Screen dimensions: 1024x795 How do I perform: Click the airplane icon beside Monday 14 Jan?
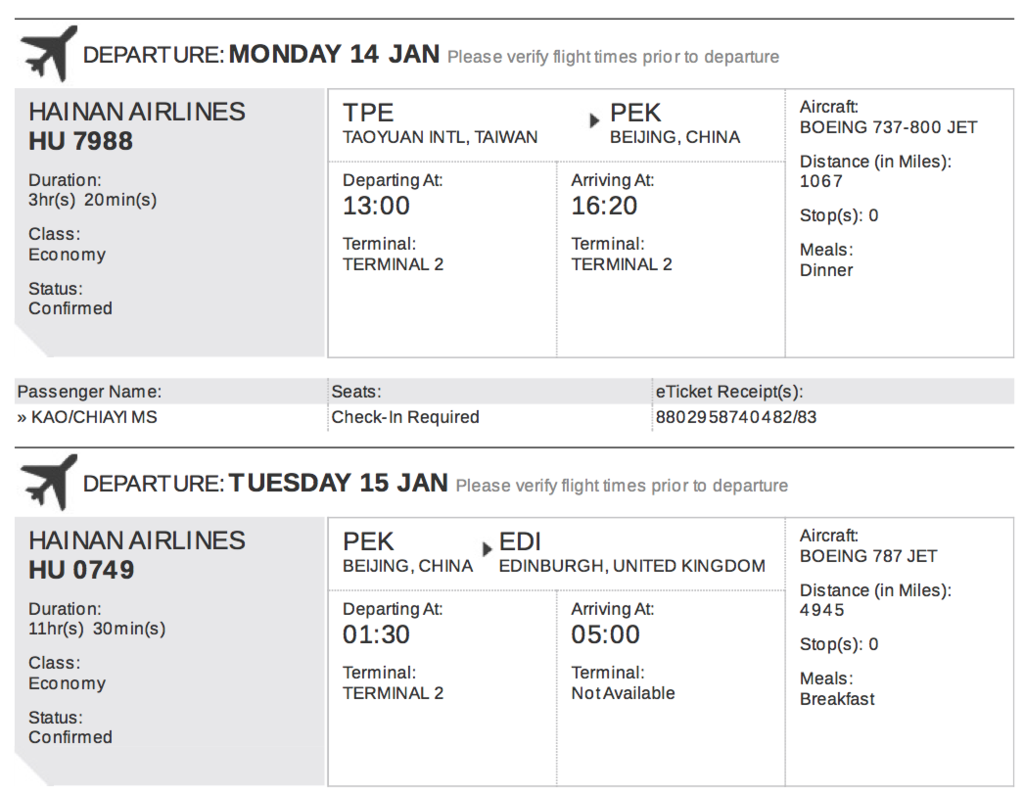point(49,54)
